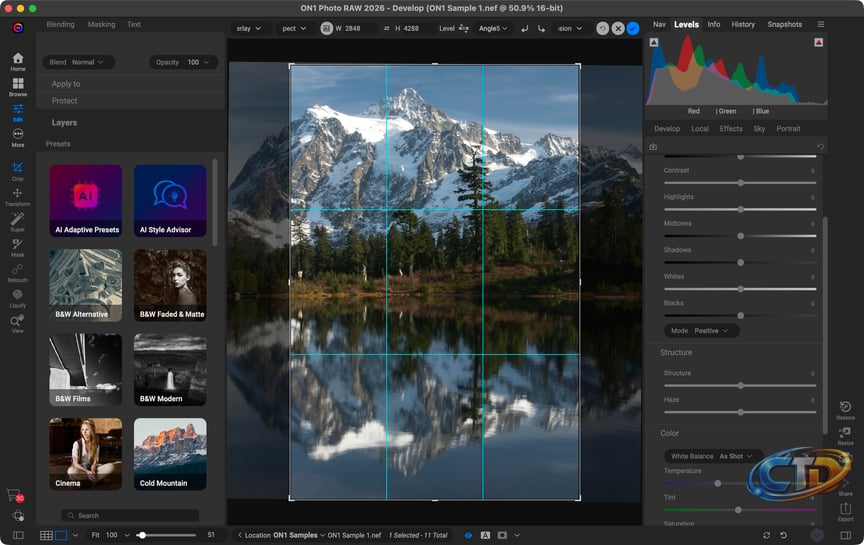864x545 pixels.
Task: Open the shopping cart store icon
Action: coord(14,495)
